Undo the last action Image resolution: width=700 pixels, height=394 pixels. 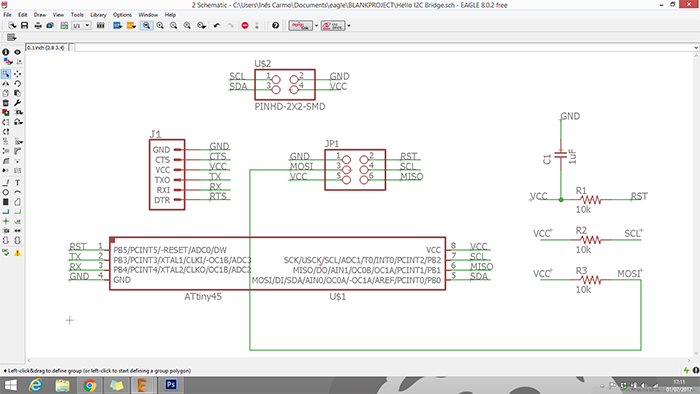click(217, 25)
